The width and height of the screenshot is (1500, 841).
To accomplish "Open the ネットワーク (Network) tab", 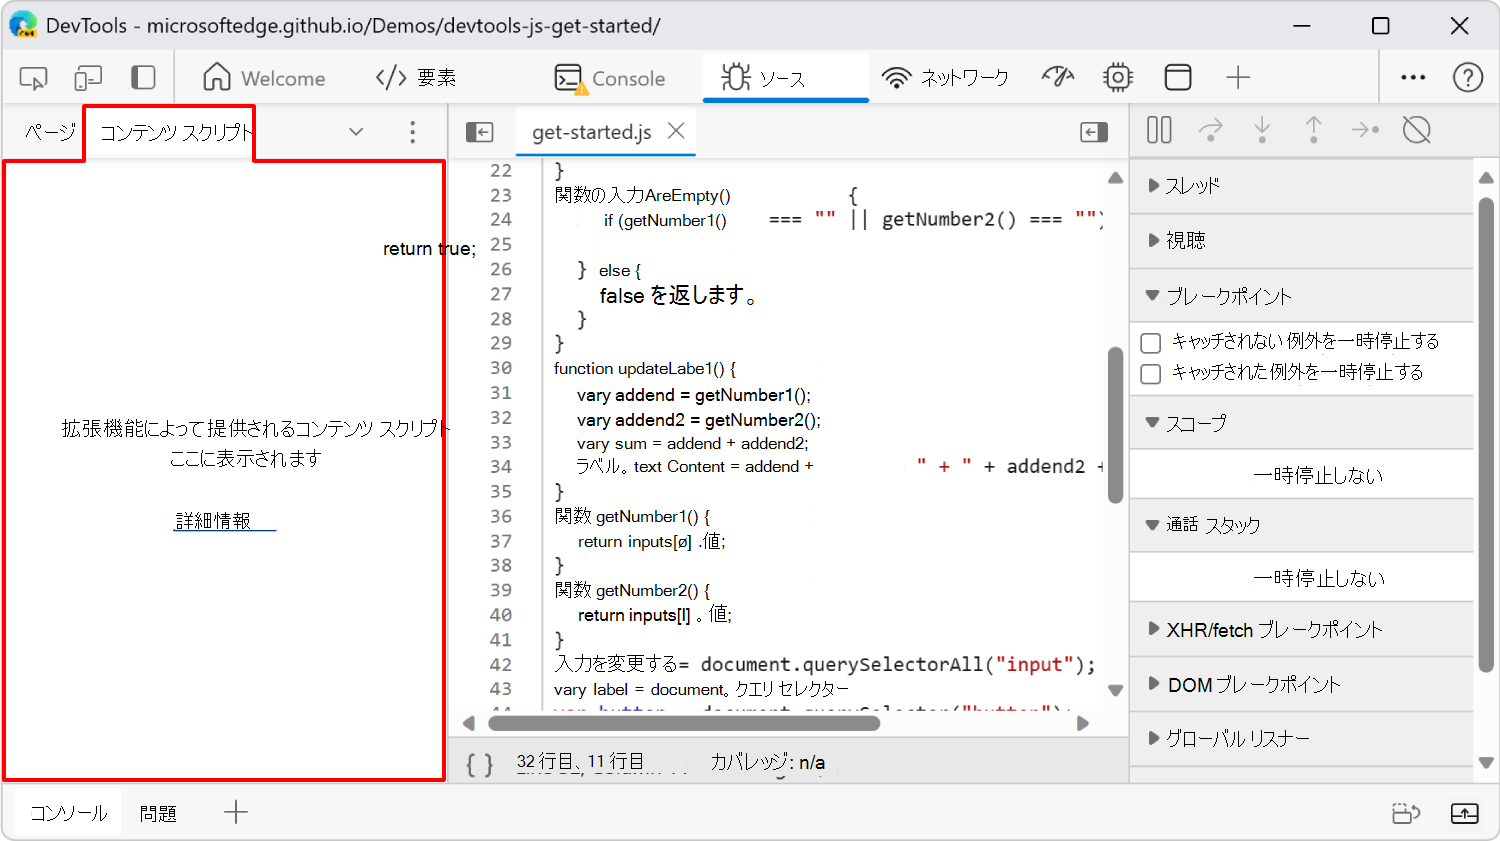I will coord(945,78).
